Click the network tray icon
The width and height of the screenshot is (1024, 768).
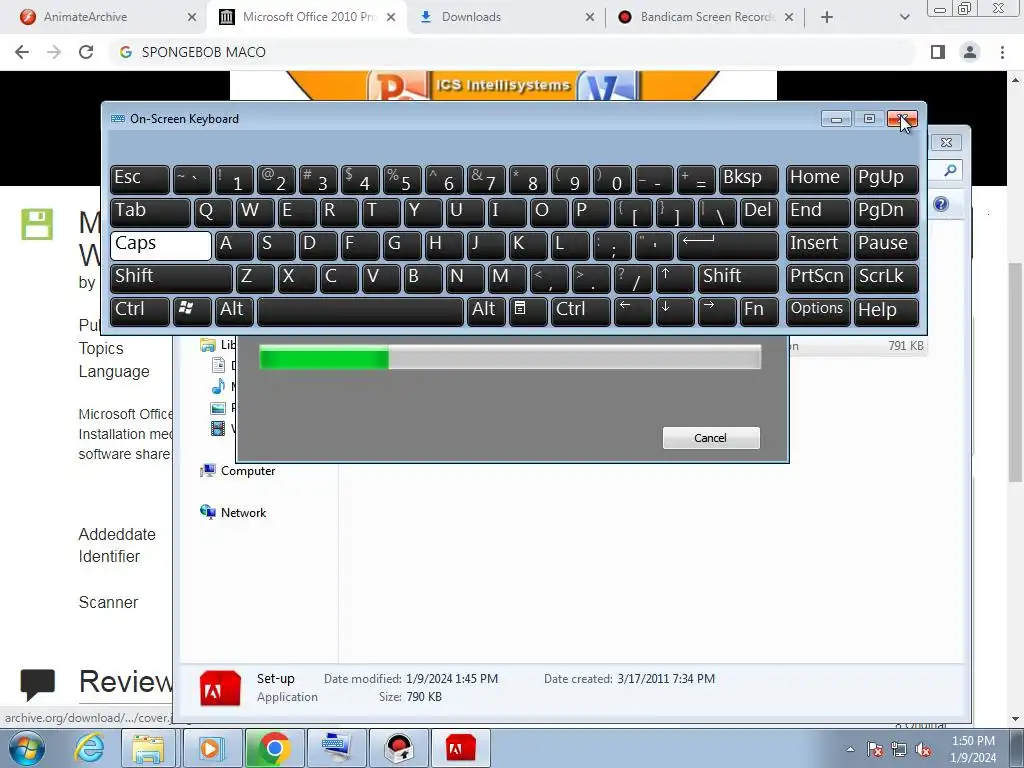tap(899, 750)
